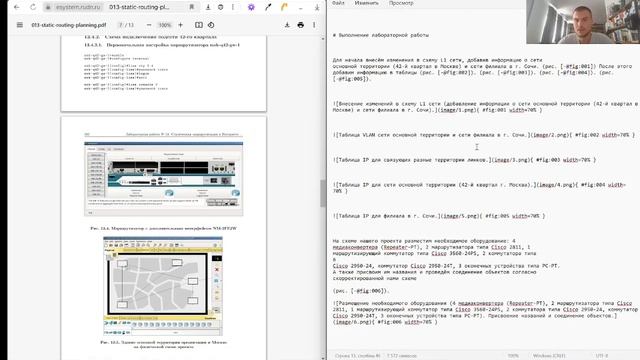This screenshot has height=360, width=640.
Task: Click the zoom level in editor status bar
Action: (x=513, y=356)
